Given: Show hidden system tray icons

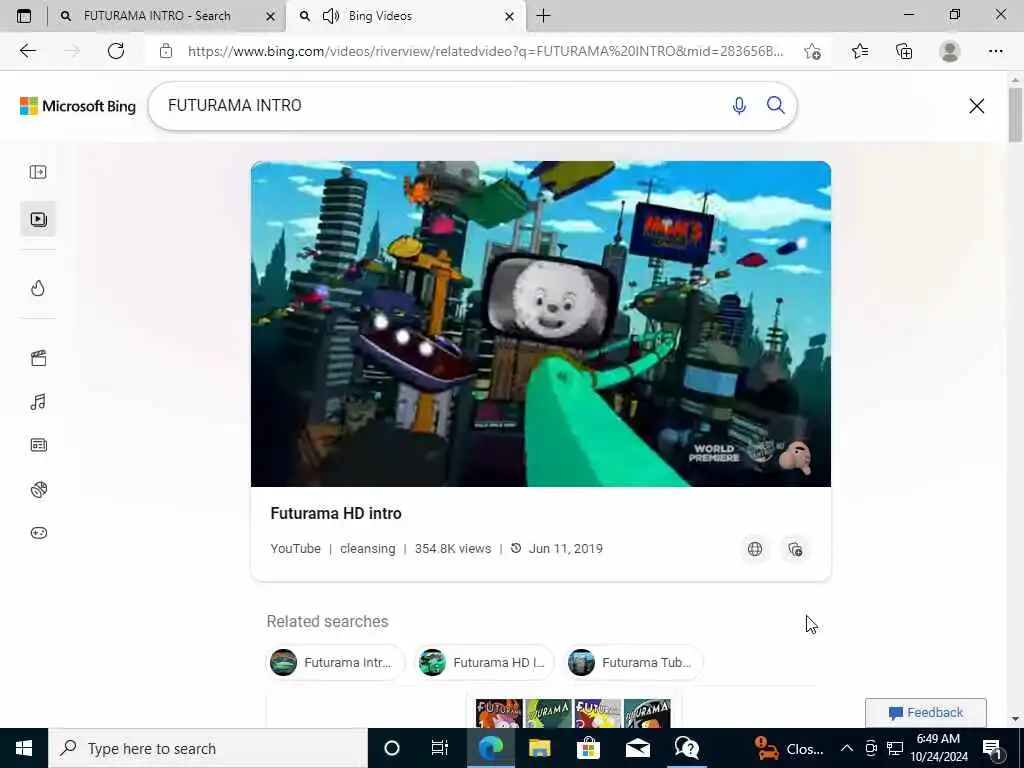Looking at the screenshot, I should coord(846,748).
